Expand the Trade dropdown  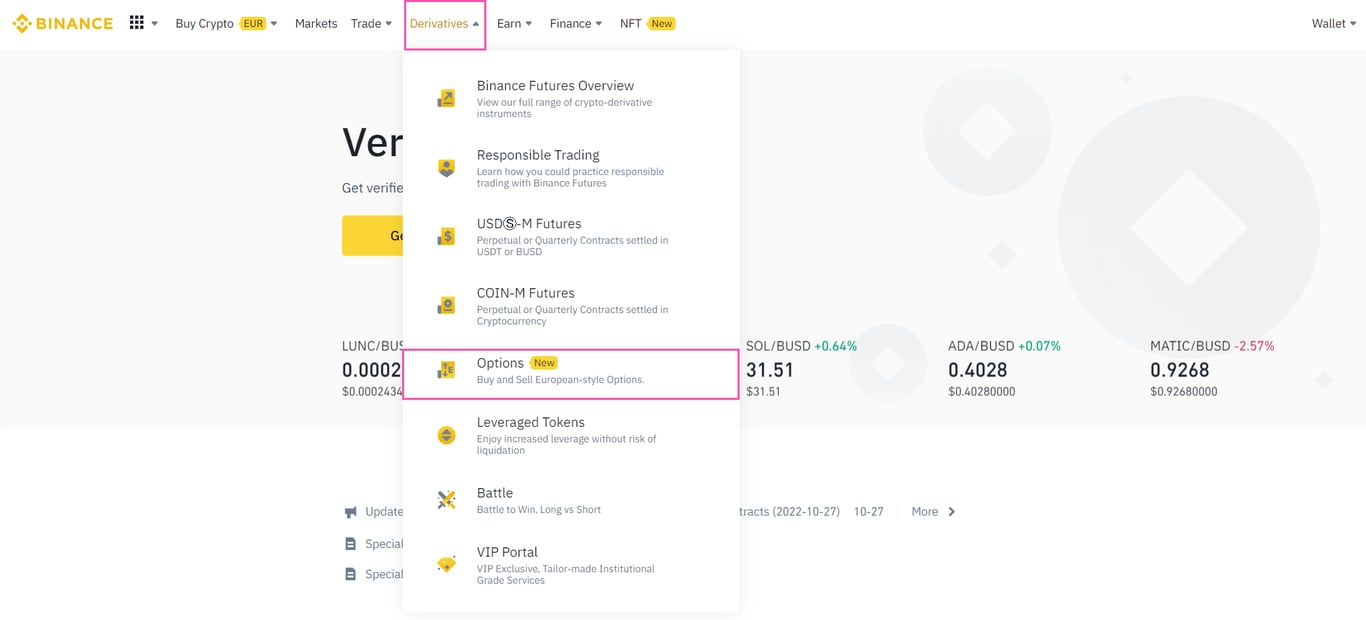coord(371,23)
